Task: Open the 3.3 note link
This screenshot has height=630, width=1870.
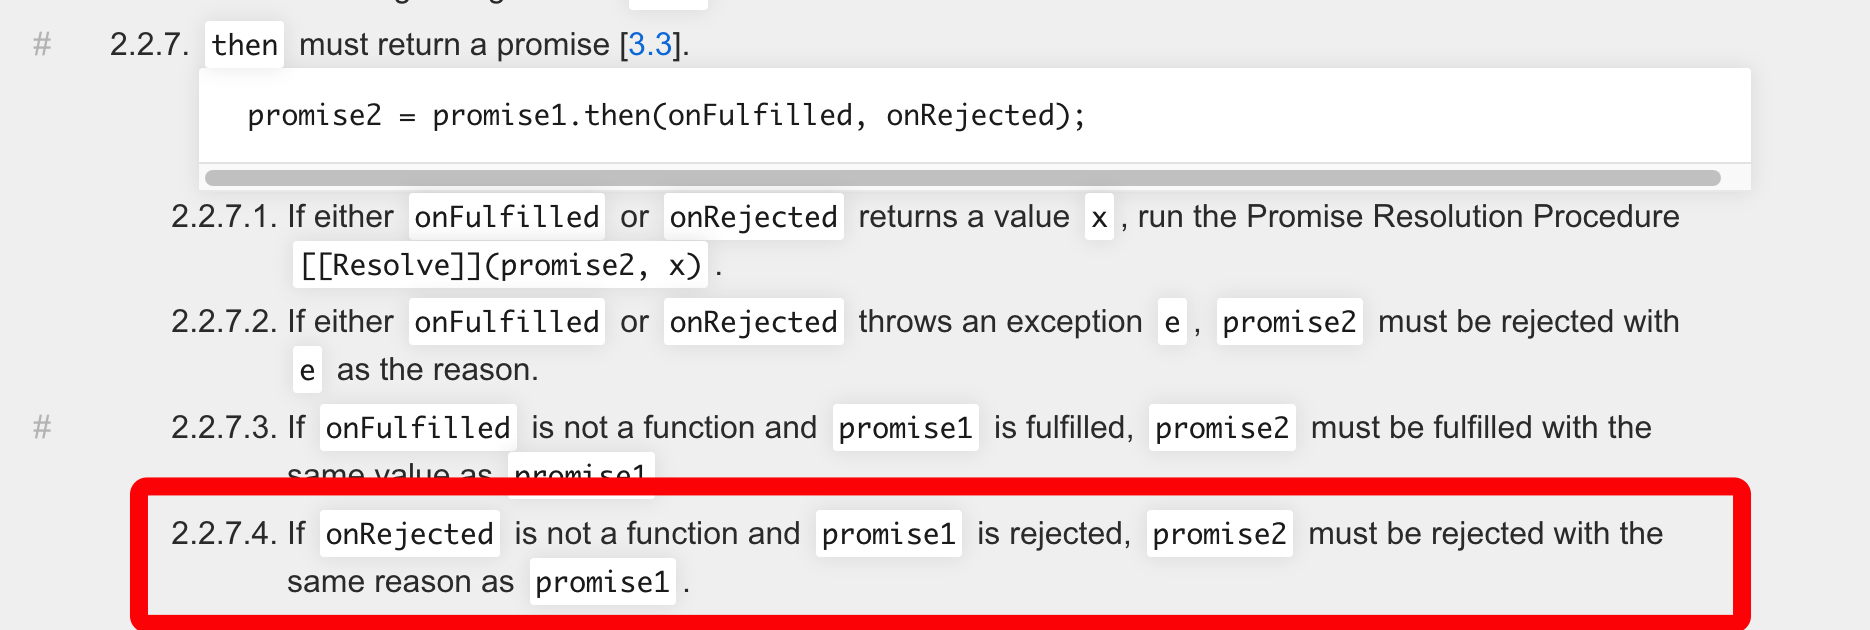Action: 650,45
